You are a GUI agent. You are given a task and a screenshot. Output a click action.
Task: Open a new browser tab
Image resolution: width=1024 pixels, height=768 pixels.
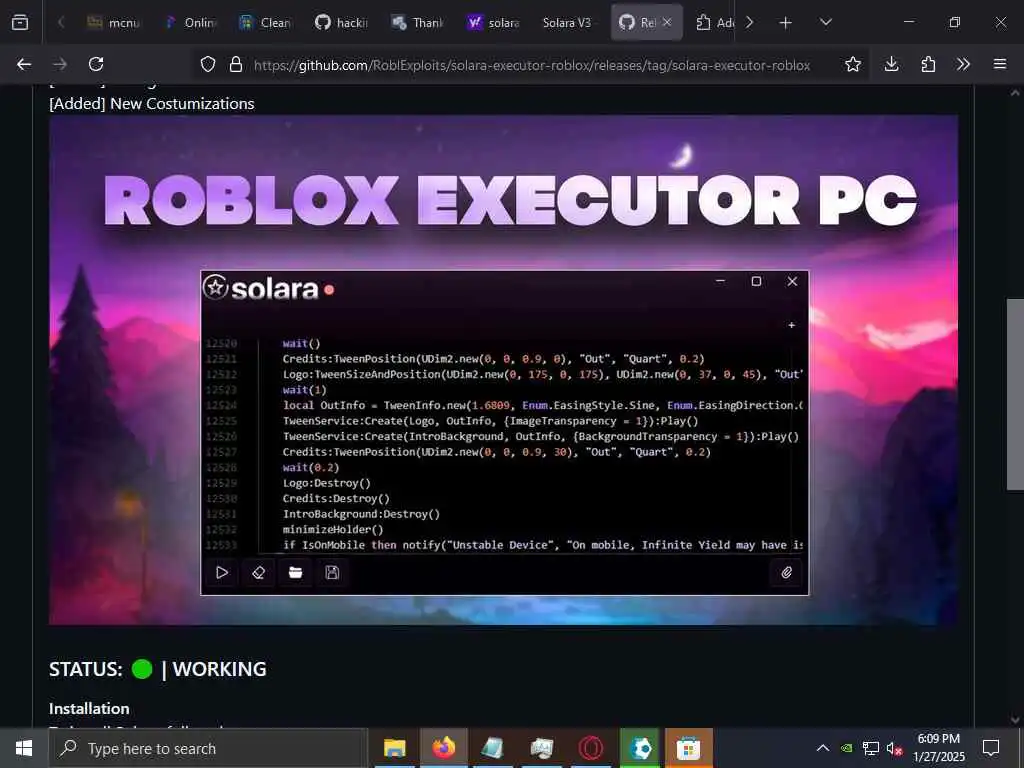(x=786, y=23)
